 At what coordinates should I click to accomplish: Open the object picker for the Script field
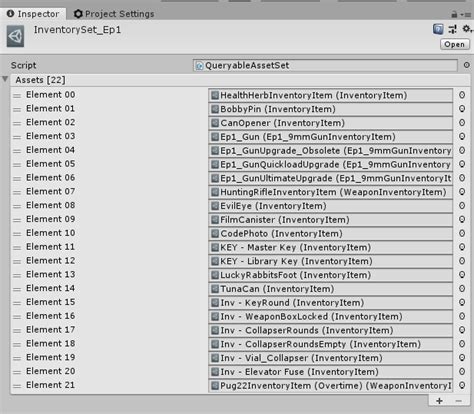467,65
